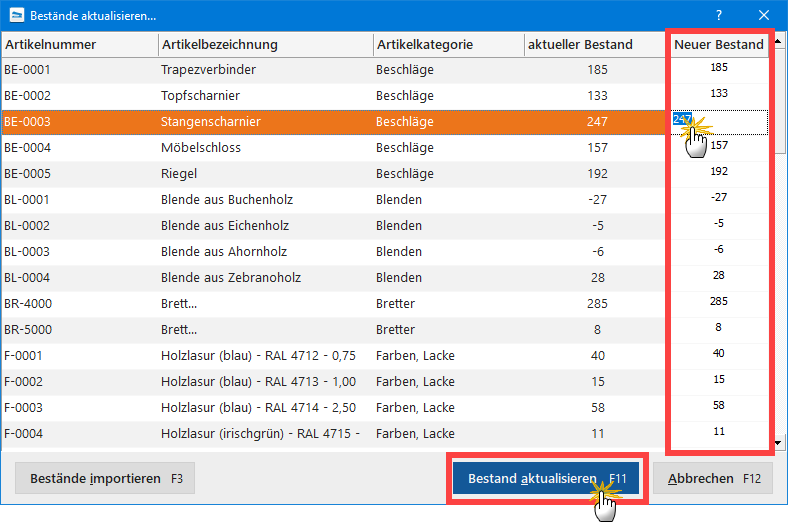This screenshot has width=788, height=524.
Task: Edit Neuer Bestand for BR-4000 Brett
Action: click(x=719, y=301)
